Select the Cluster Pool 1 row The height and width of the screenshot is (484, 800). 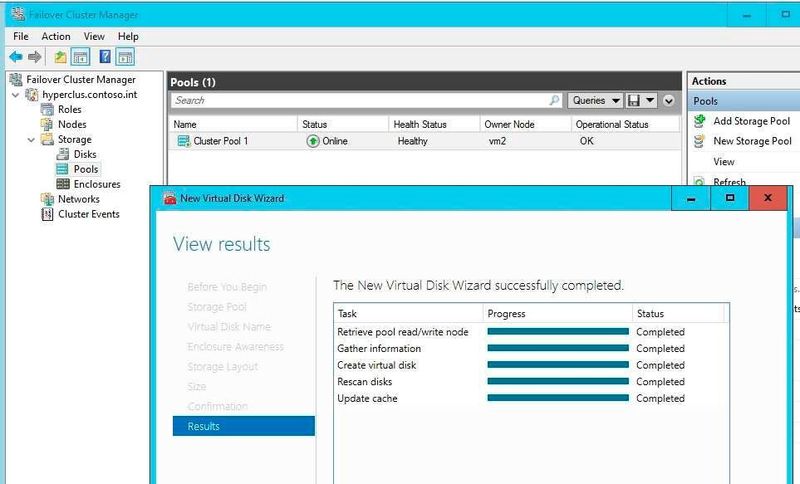pos(424,141)
